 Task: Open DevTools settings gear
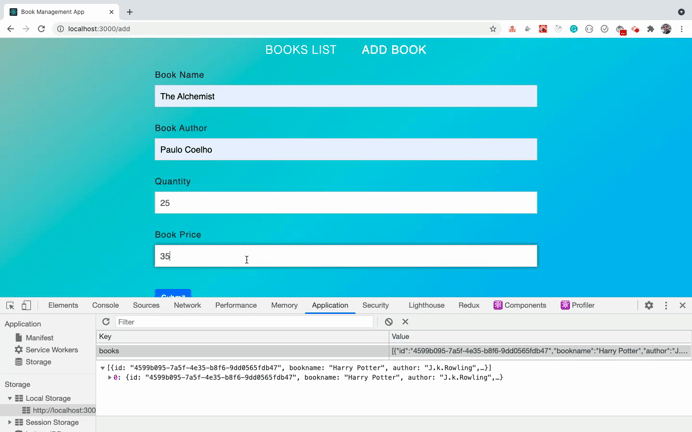[649, 305]
